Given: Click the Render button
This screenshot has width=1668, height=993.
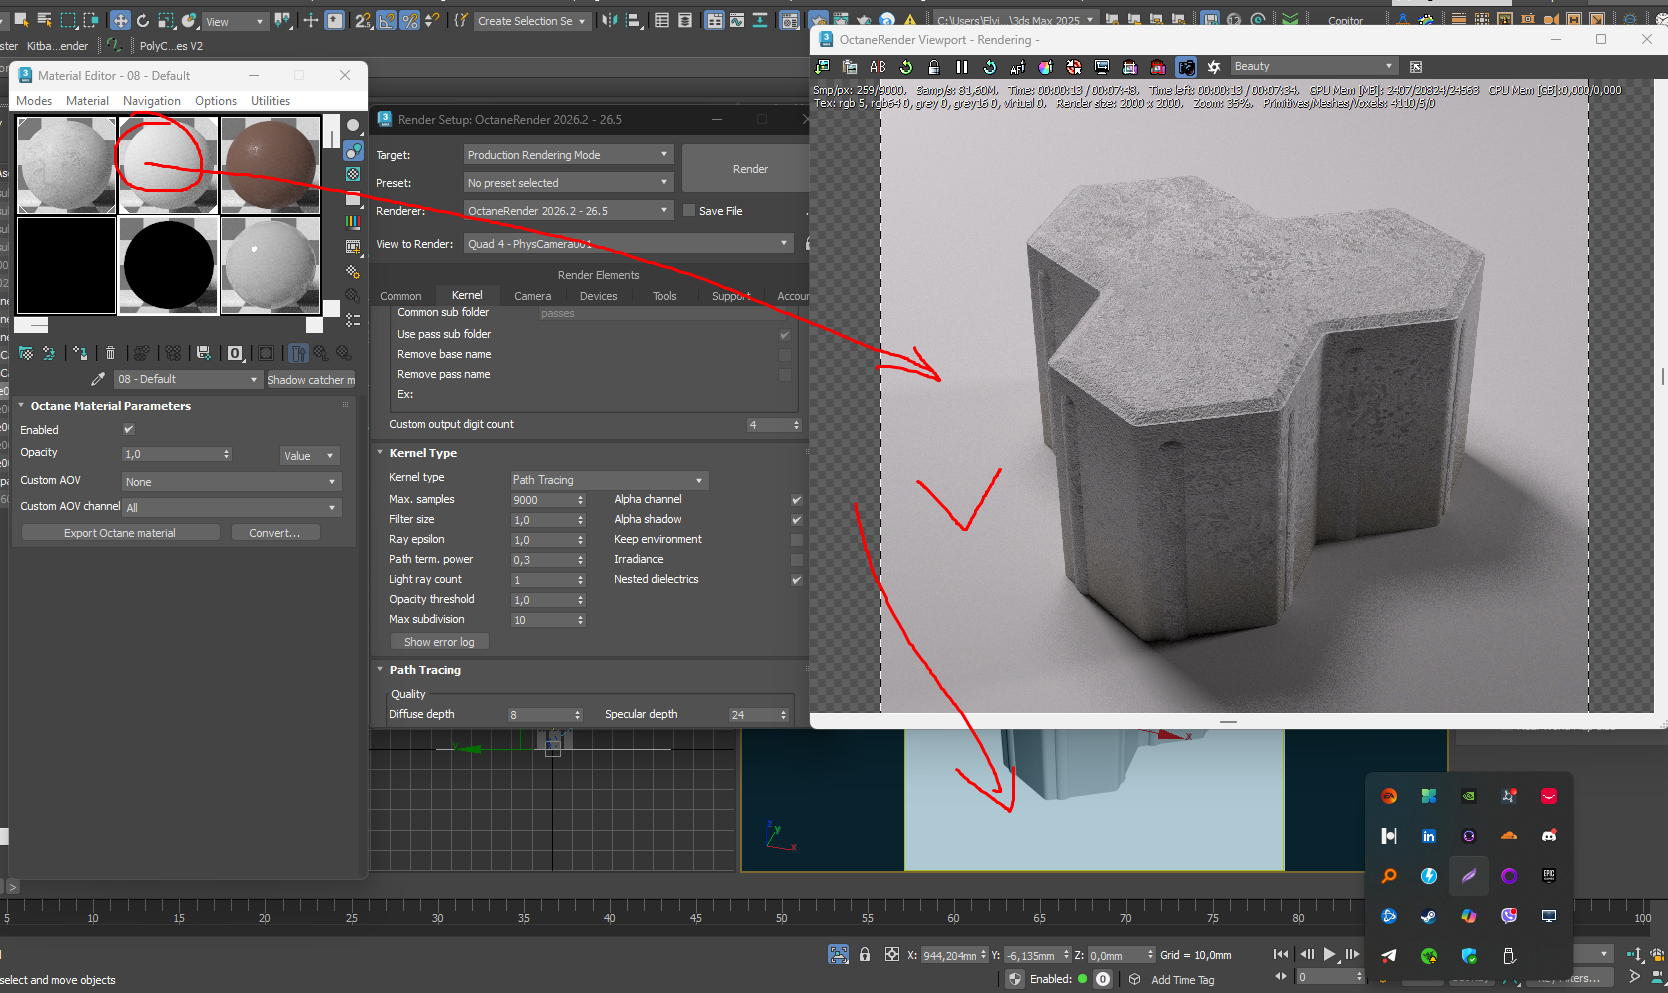Looking at the screenshot, I should click(x=750, y=169).
